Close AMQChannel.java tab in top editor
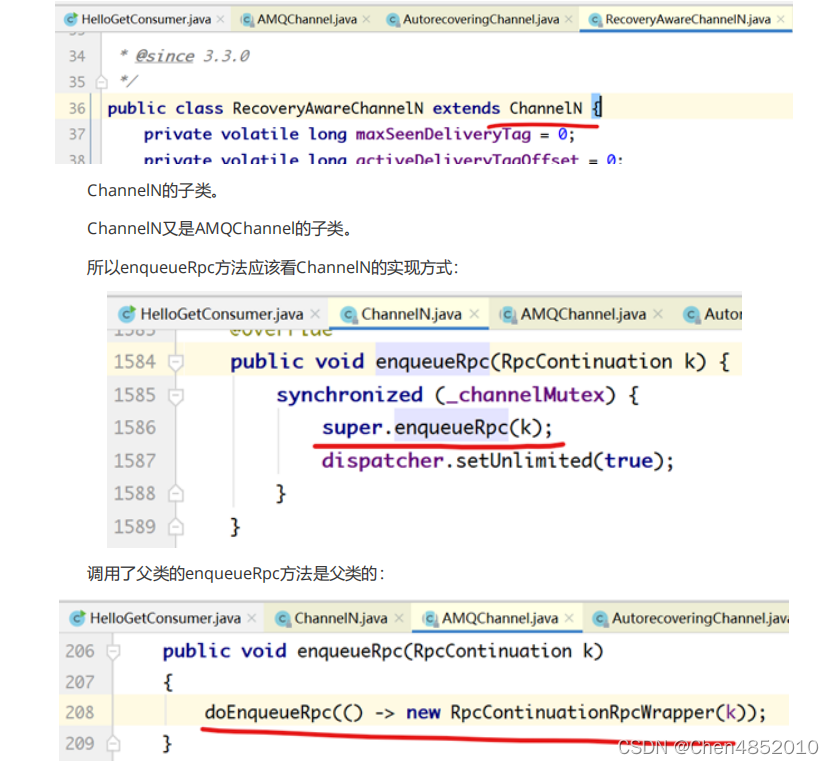 (x=366, y=20)
